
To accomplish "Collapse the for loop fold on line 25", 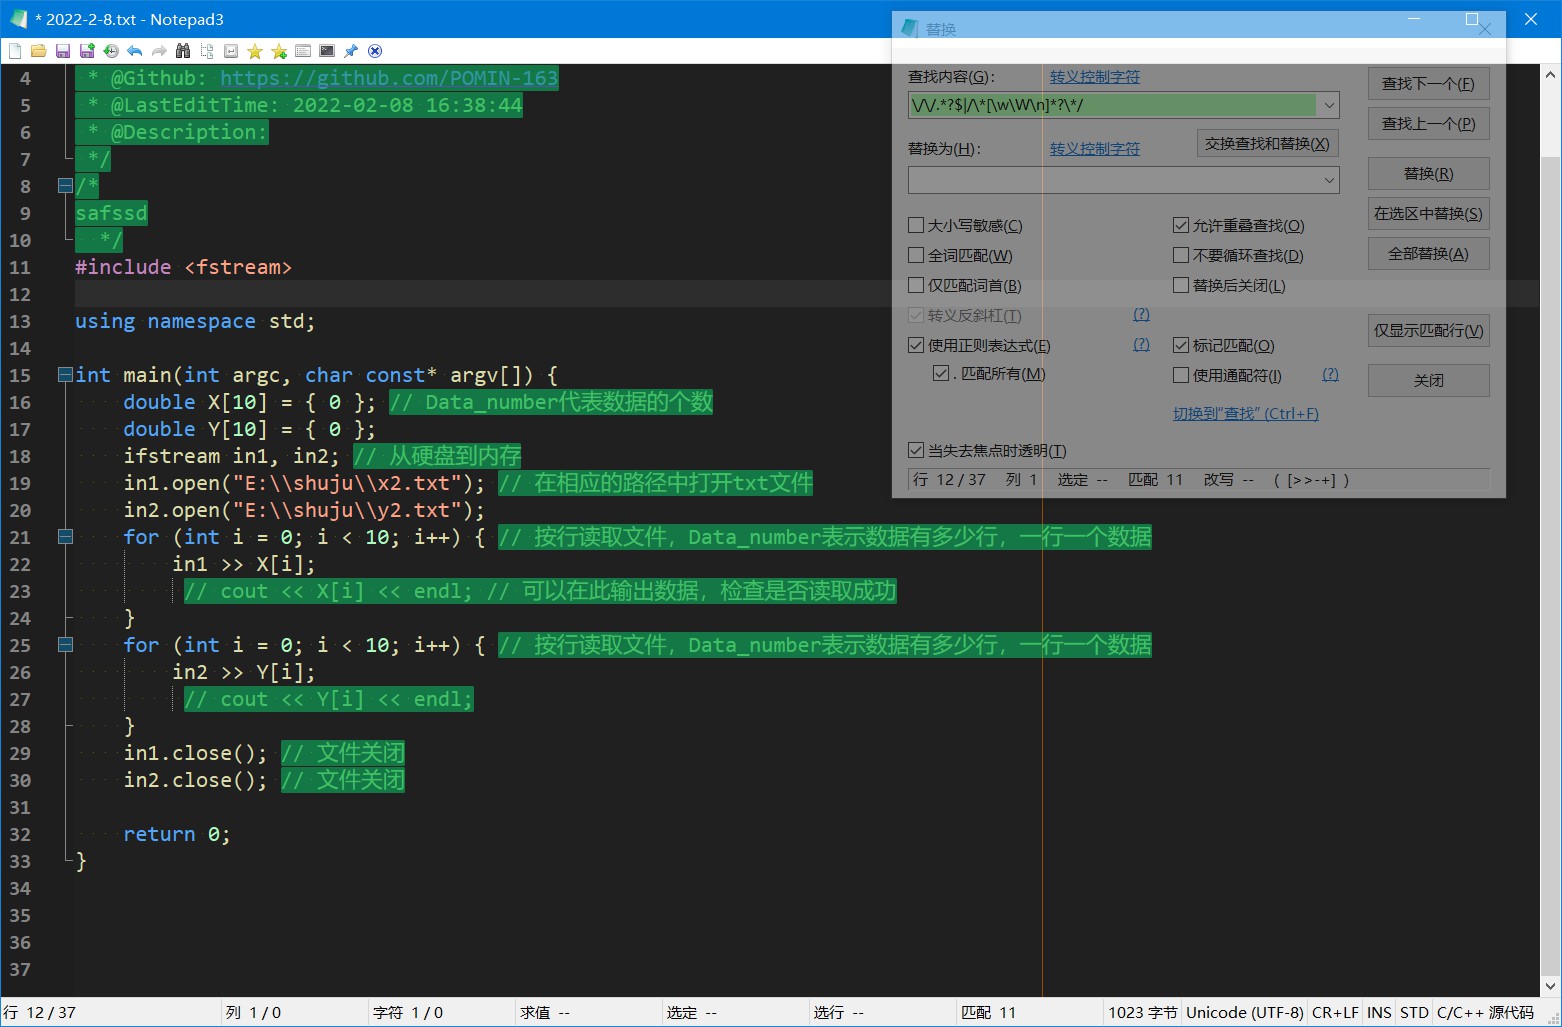I will pos(65,645).
